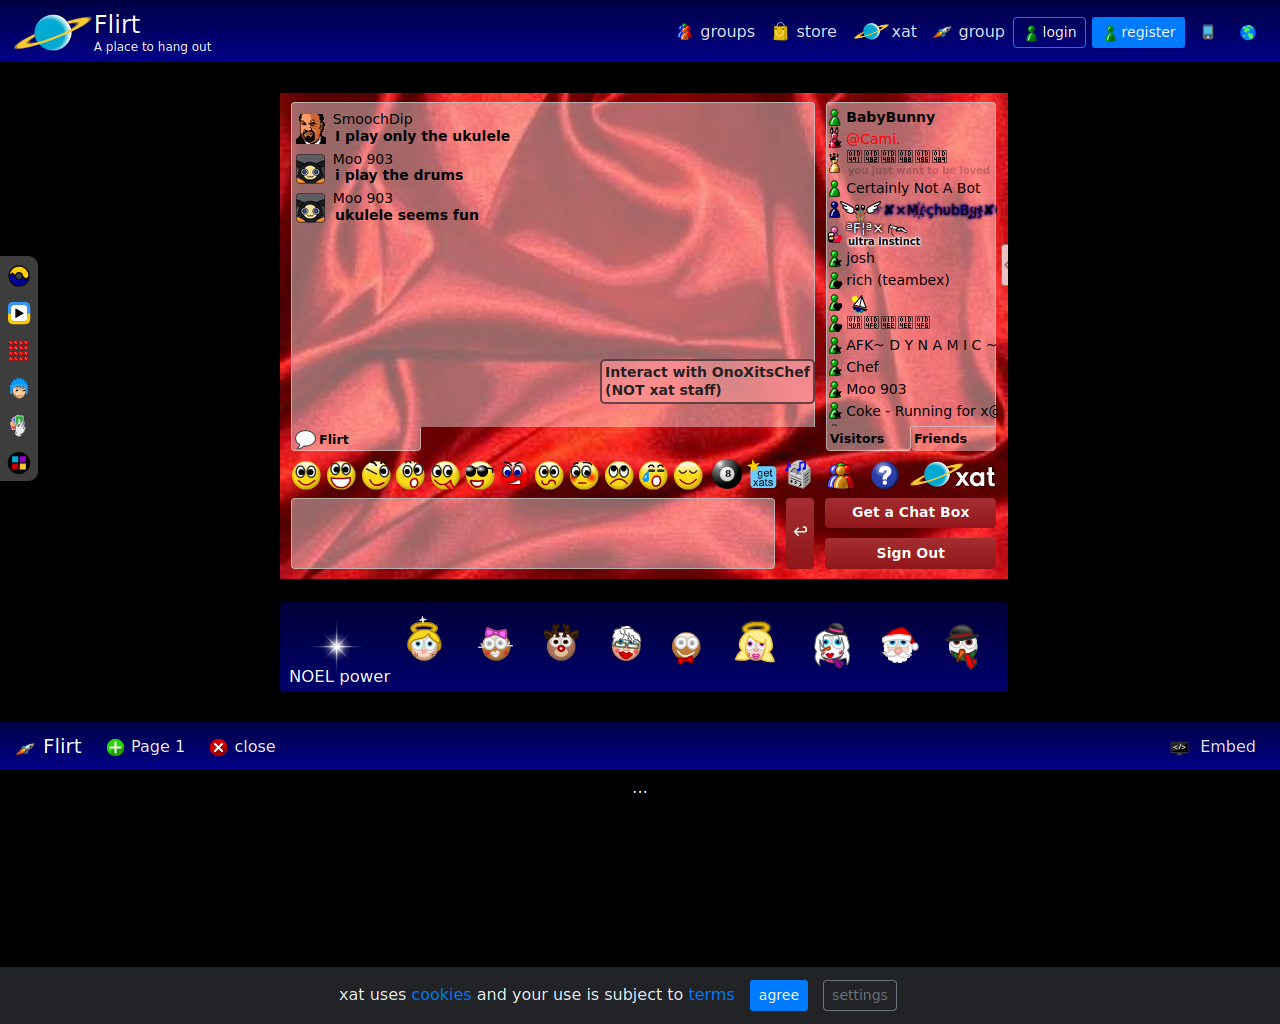Select the NOEL snowman smiley
This screenshot has width=1280, height=1024.
coord(962,646)
